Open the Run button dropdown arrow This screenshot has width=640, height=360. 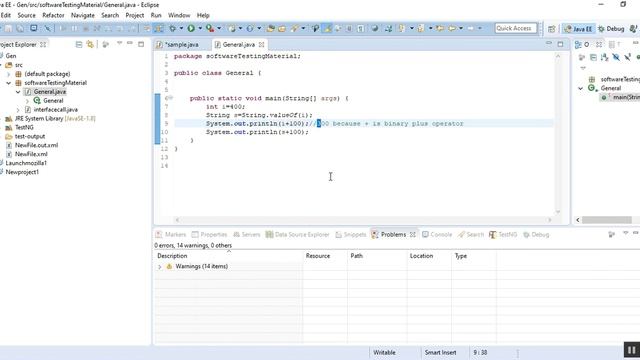(200, 28)
